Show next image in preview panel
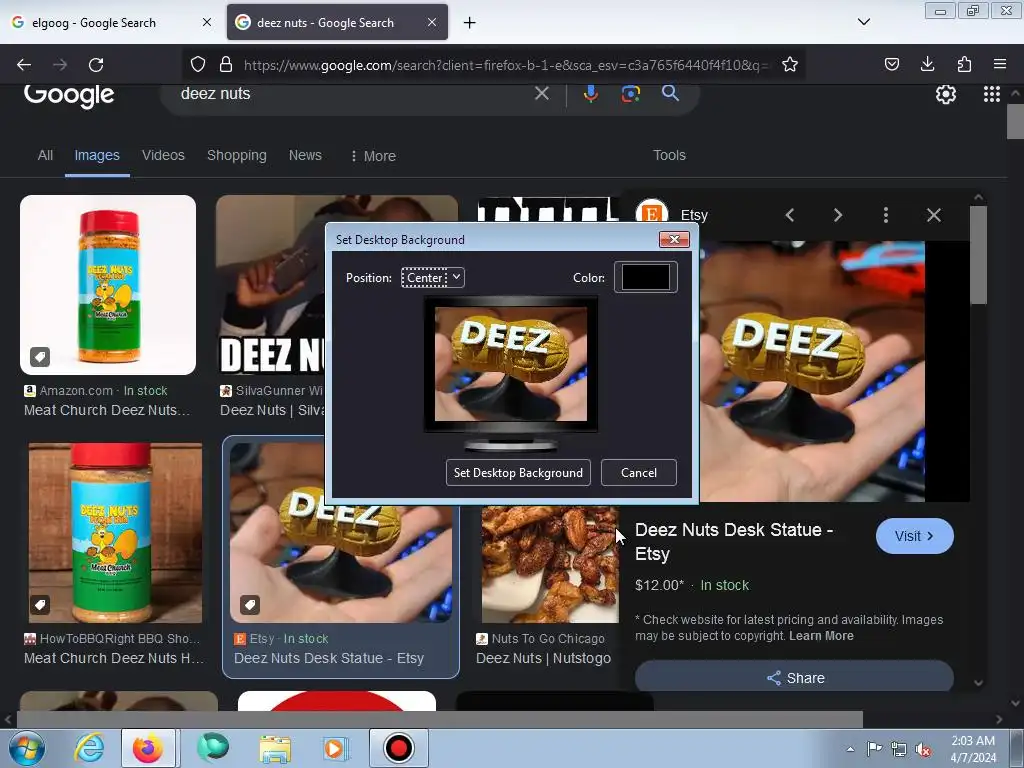1024x768 pixels. pos(838,215)
